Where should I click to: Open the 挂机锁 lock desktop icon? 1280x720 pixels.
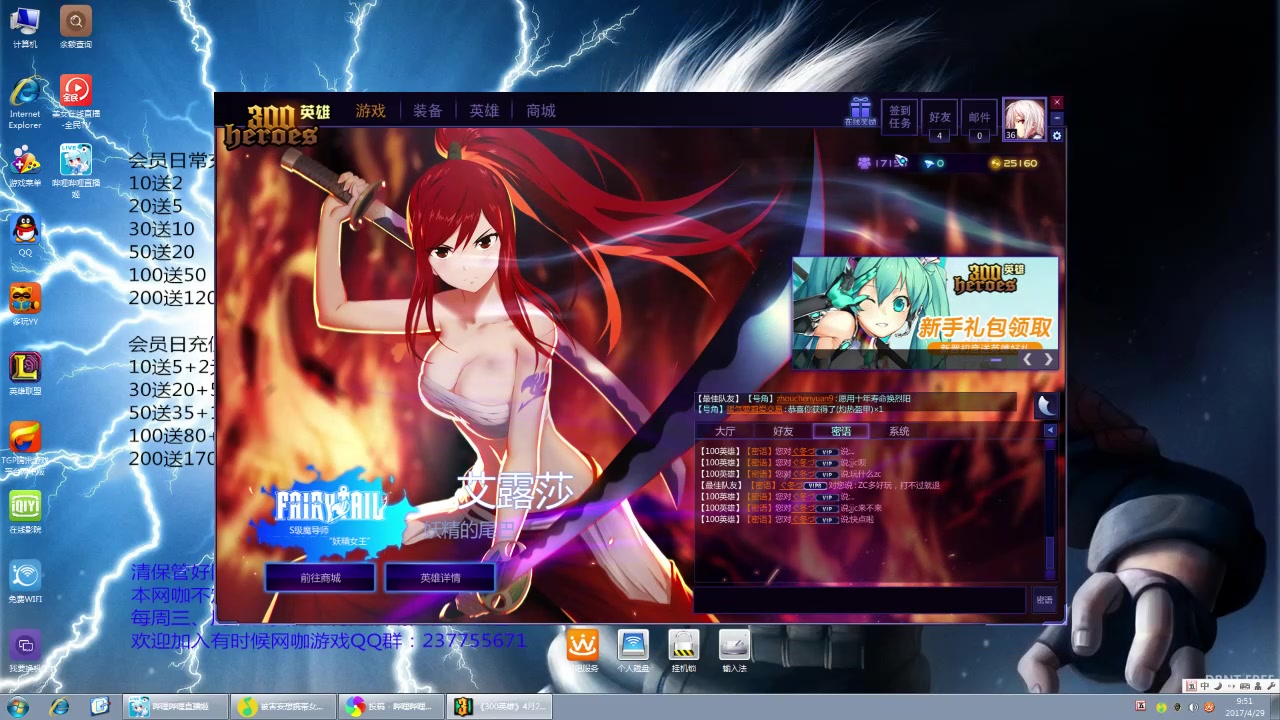(x=684, y=650)
